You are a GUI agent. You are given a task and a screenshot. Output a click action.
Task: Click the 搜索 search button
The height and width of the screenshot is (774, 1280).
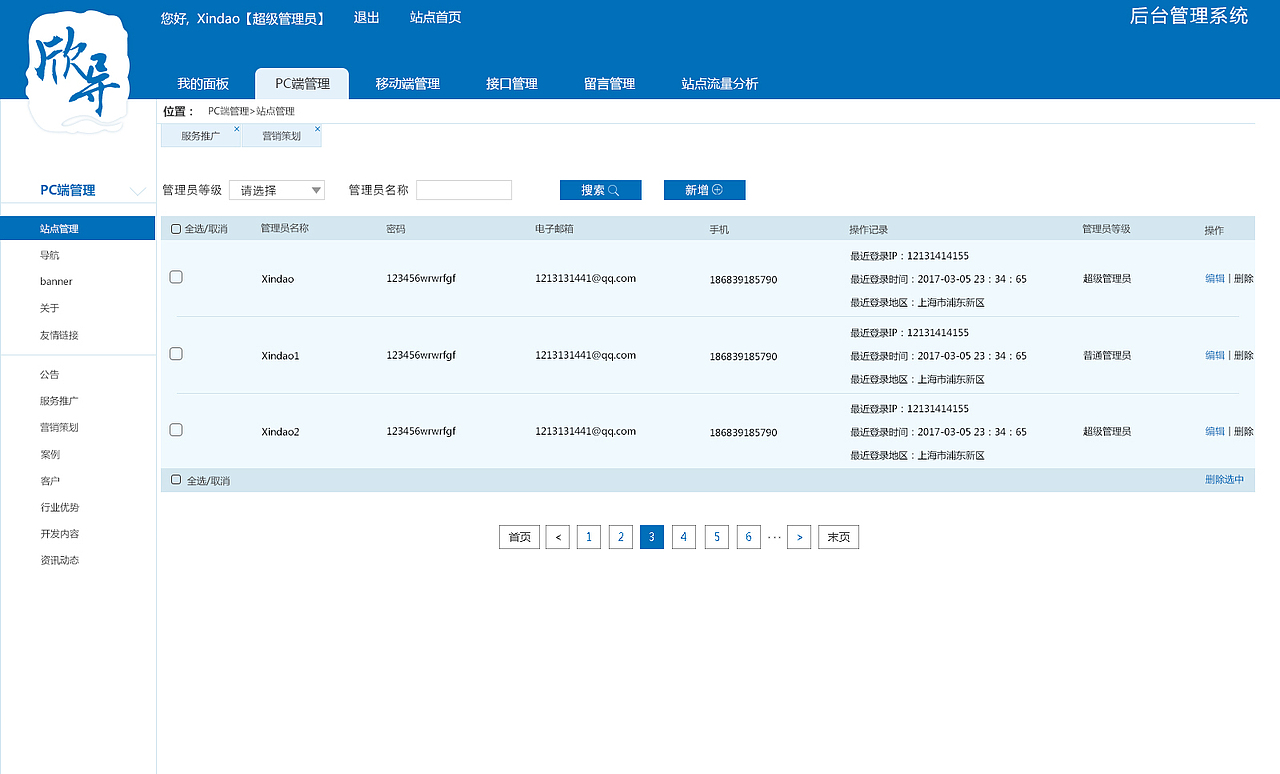600,190
